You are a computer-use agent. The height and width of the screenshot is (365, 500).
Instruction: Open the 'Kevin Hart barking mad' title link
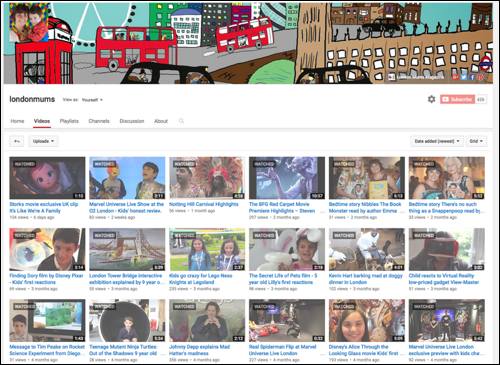[x=366, y=279]
